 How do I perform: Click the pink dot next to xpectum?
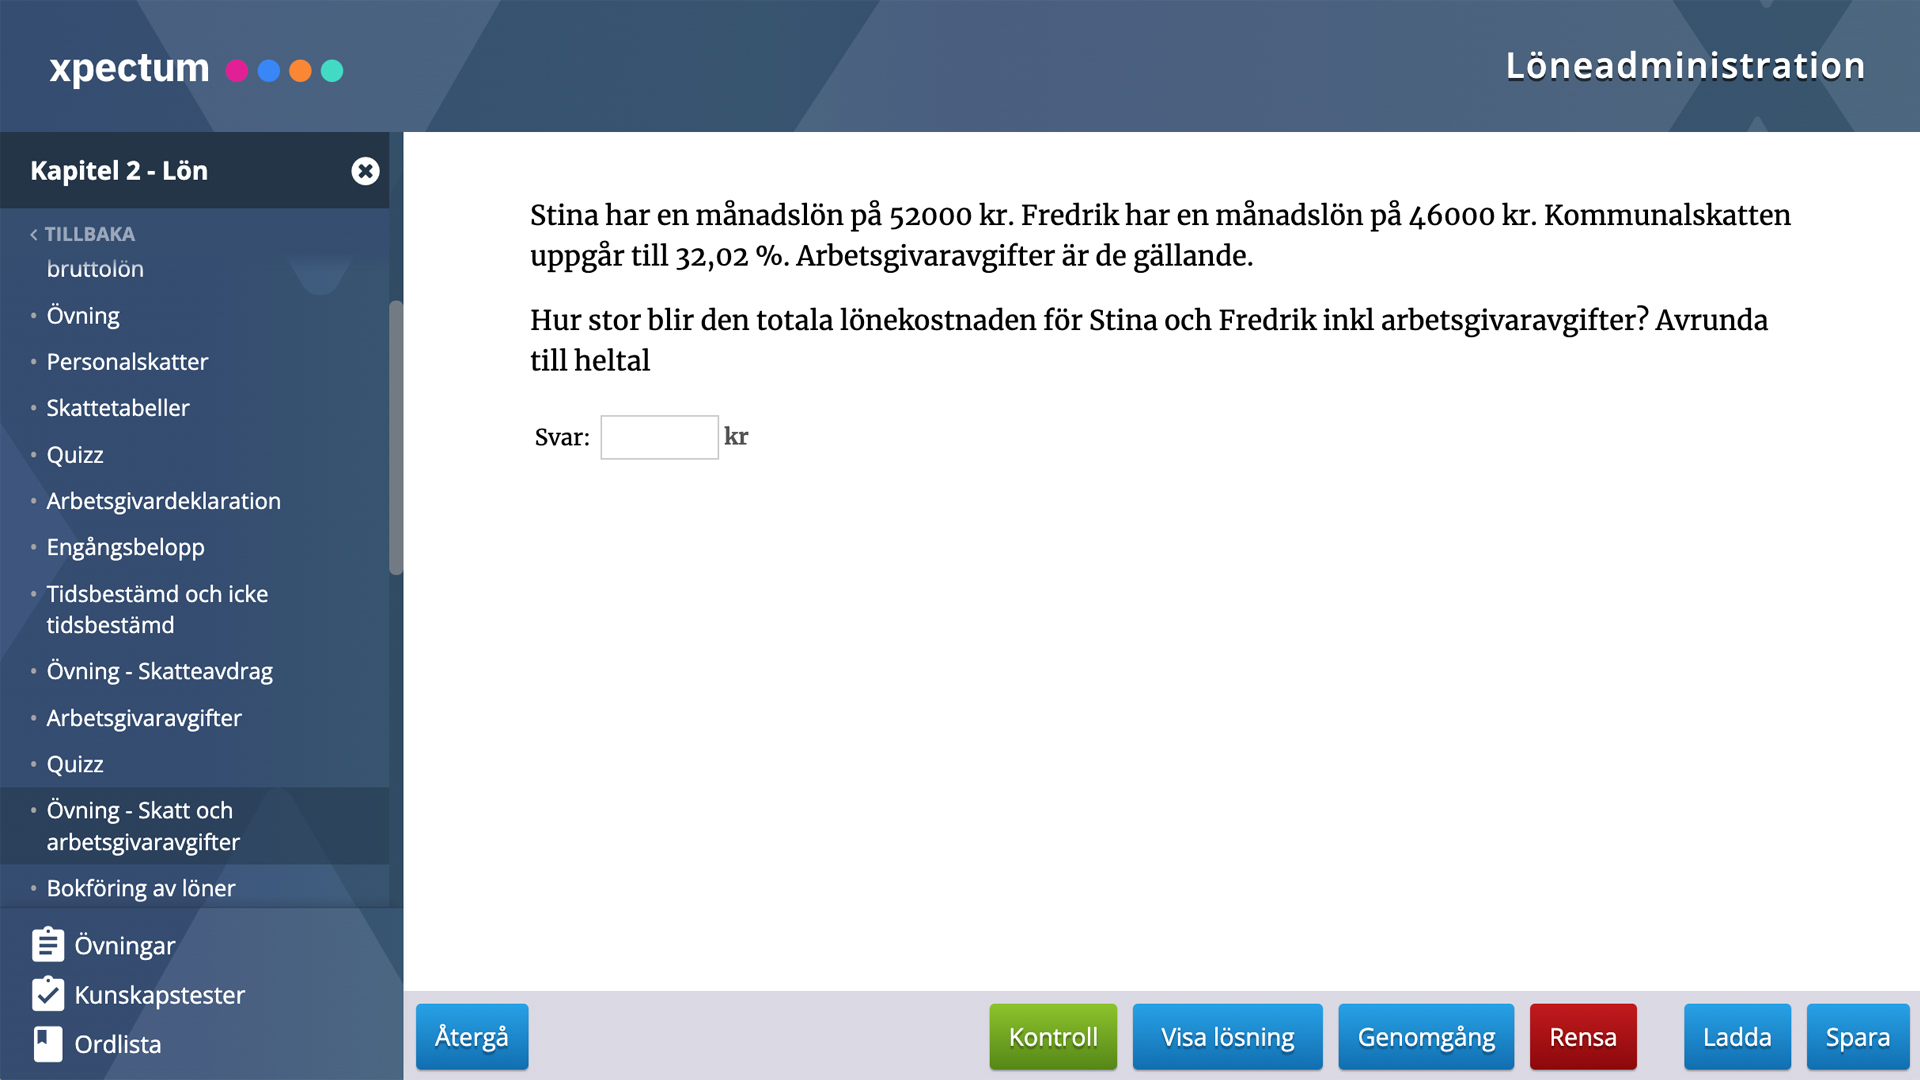(x=237, y=71)
